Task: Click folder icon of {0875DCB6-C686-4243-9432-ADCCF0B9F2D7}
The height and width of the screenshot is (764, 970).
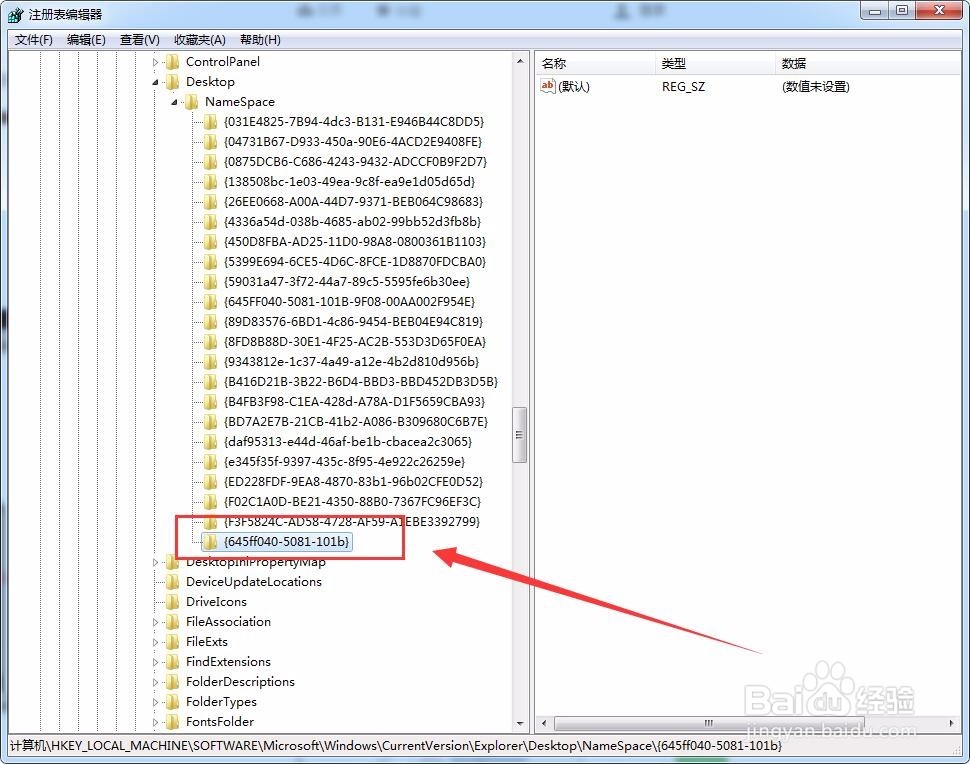Action: 211,161
